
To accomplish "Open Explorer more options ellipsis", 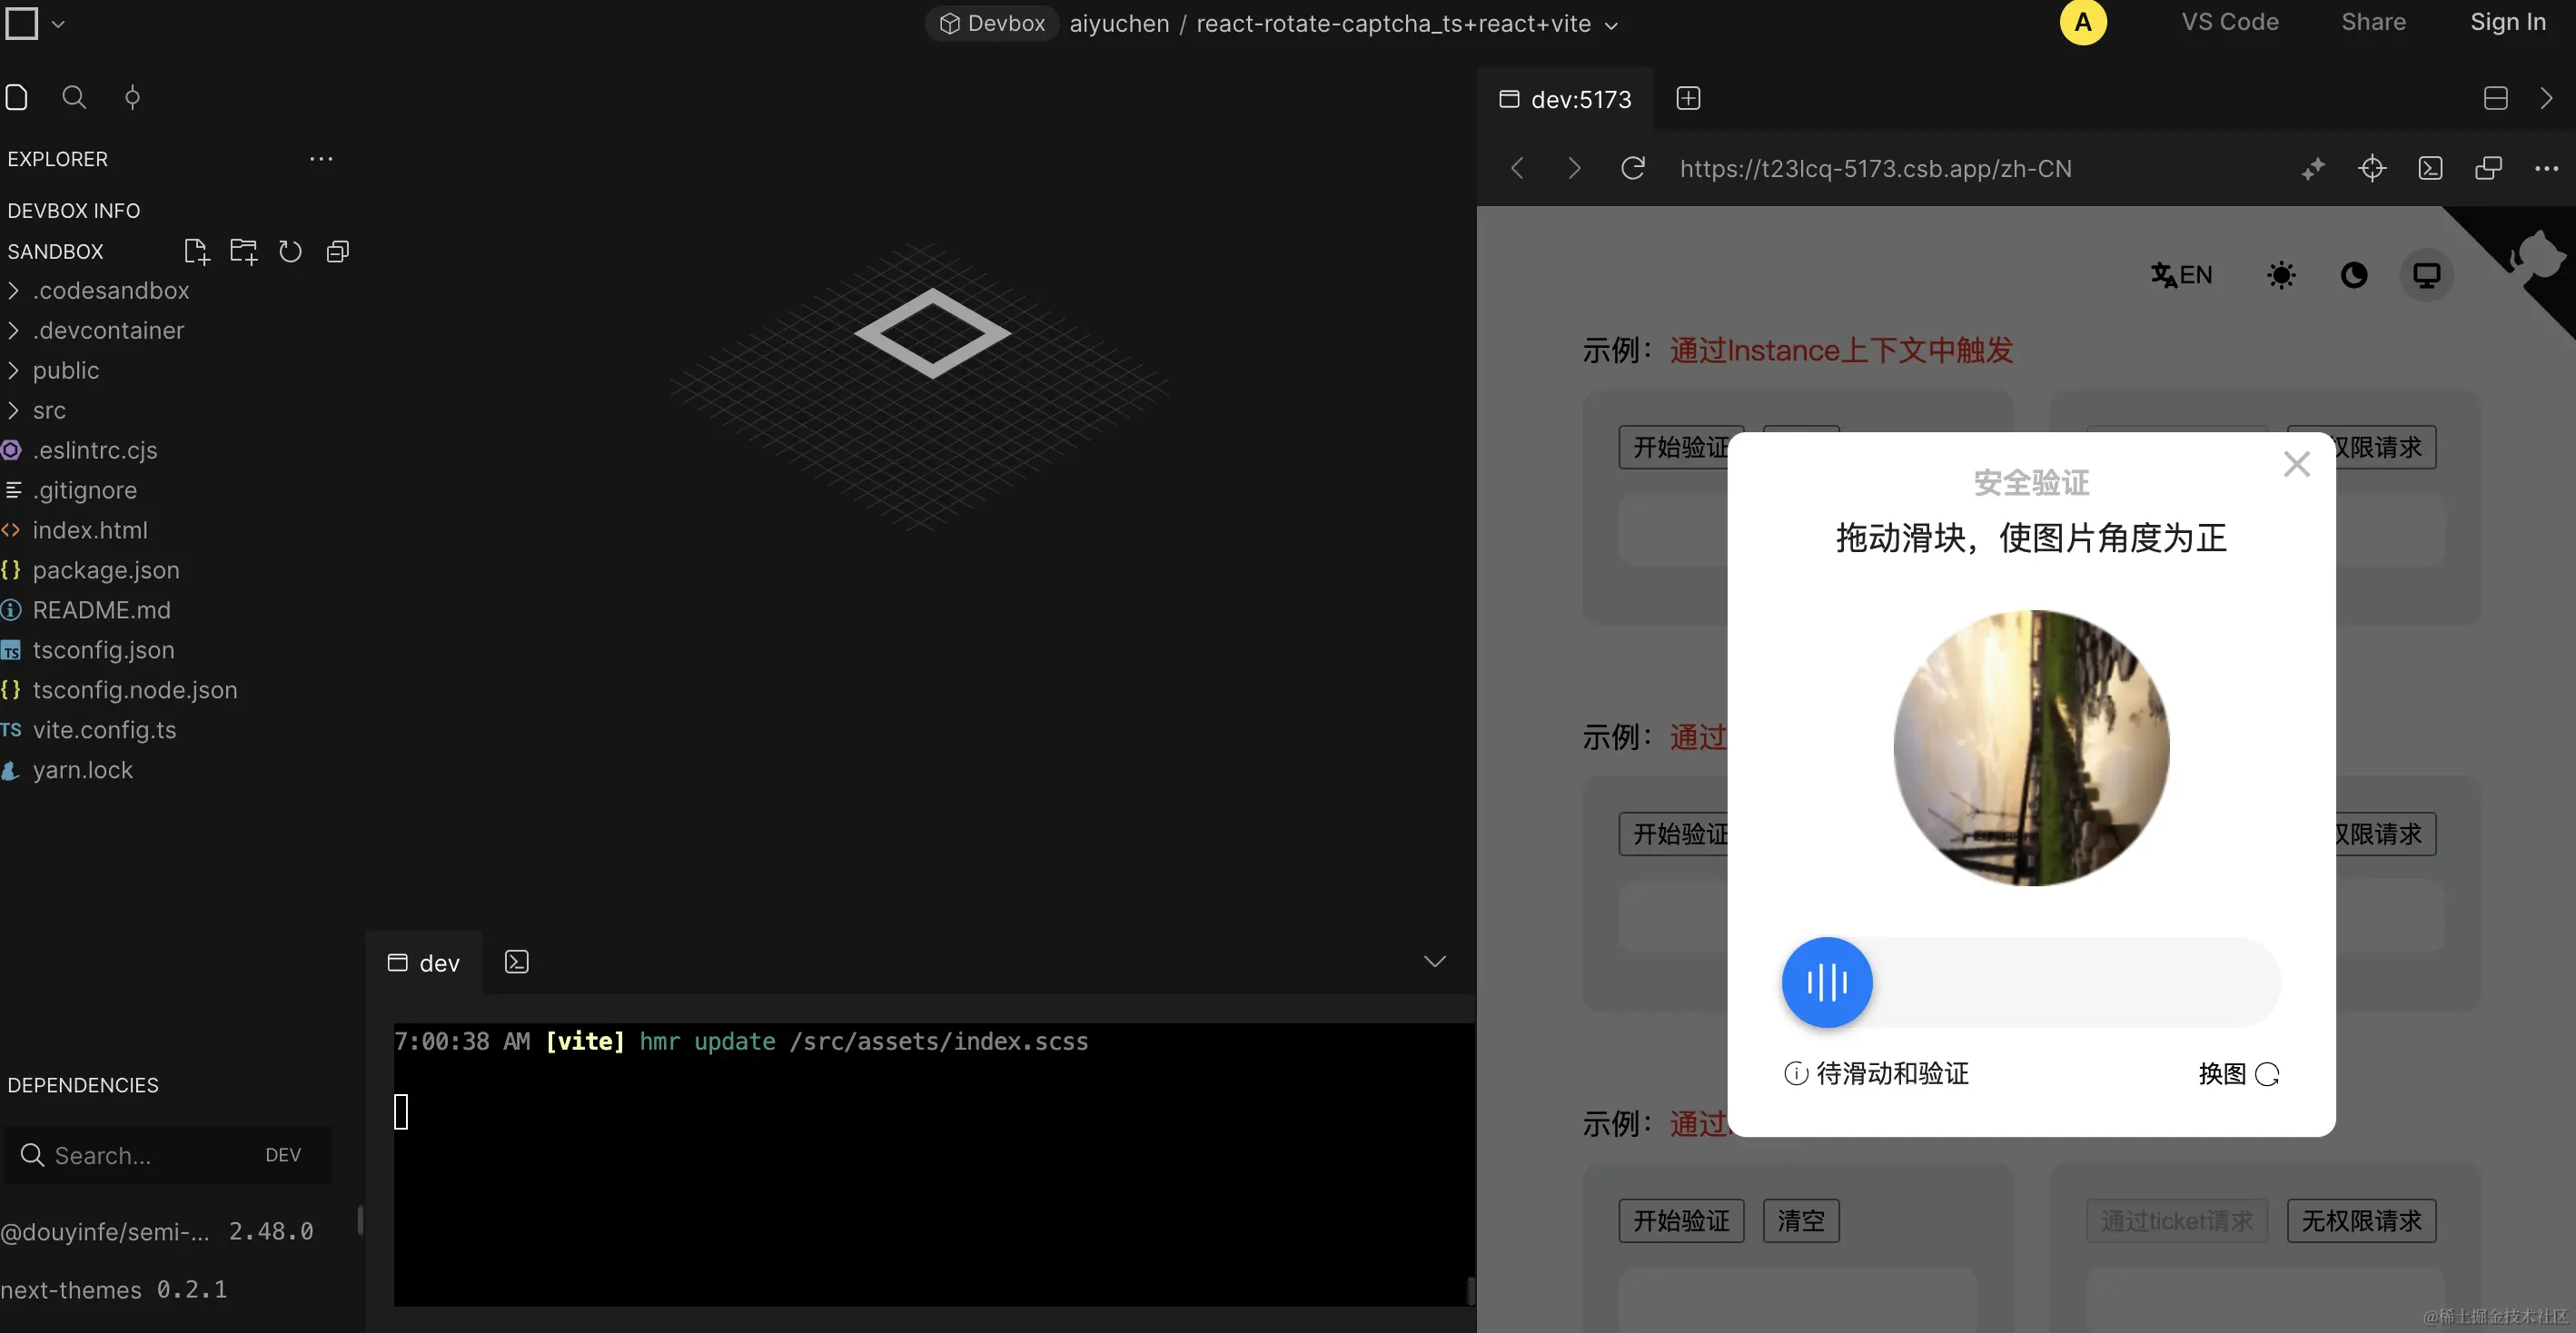I will click(x=321, y=159).
